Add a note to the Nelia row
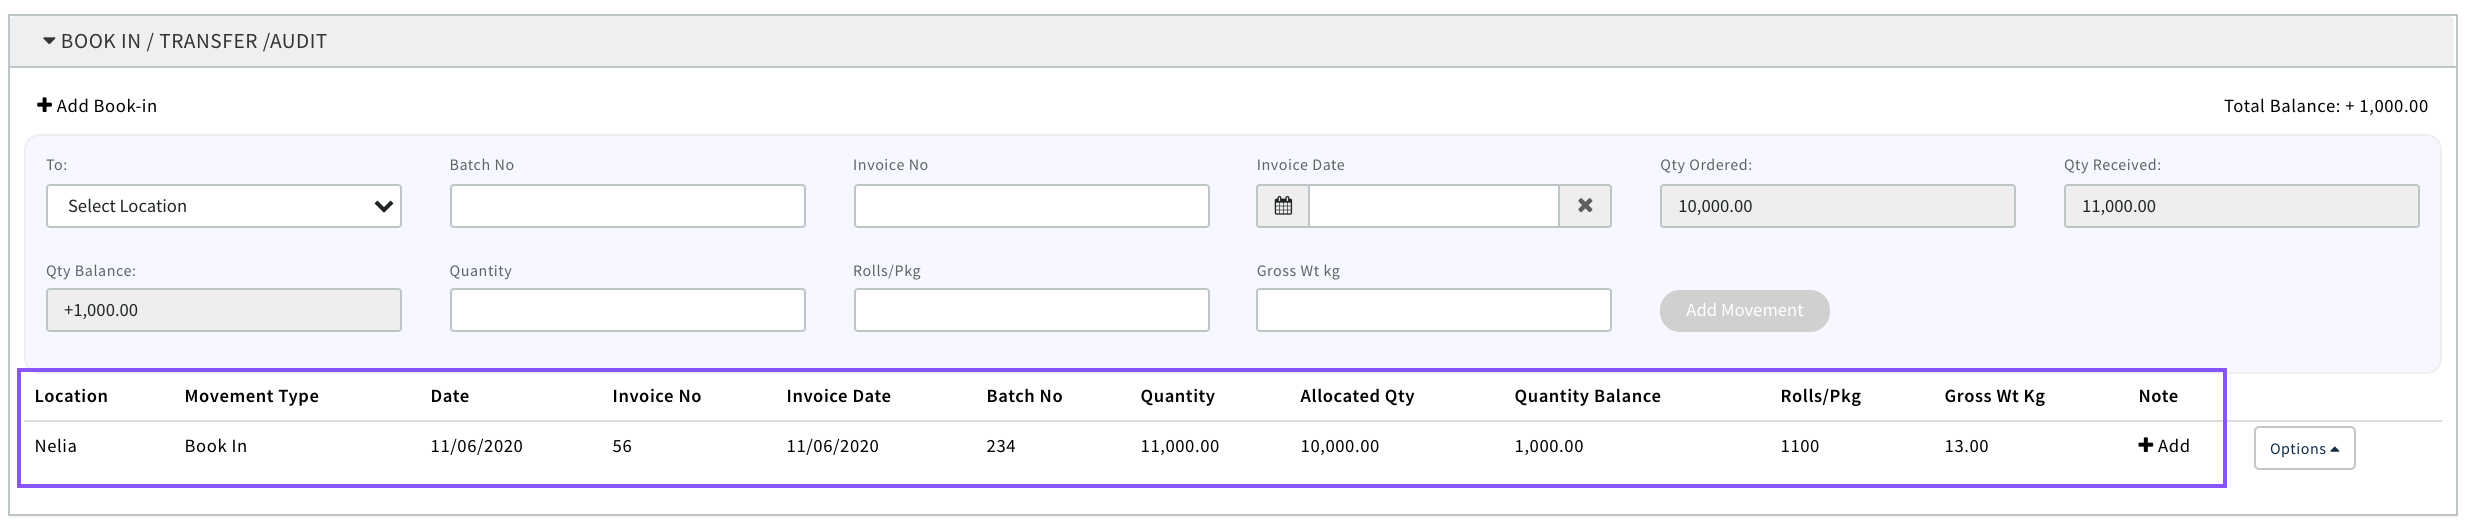 2164,446
